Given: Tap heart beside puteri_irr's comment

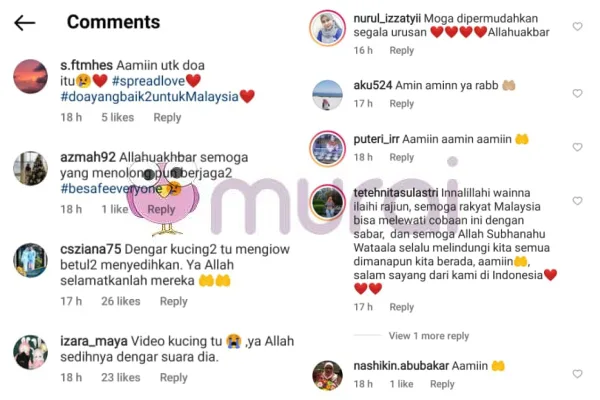Looking at the screenshot, I should (577, 147).
